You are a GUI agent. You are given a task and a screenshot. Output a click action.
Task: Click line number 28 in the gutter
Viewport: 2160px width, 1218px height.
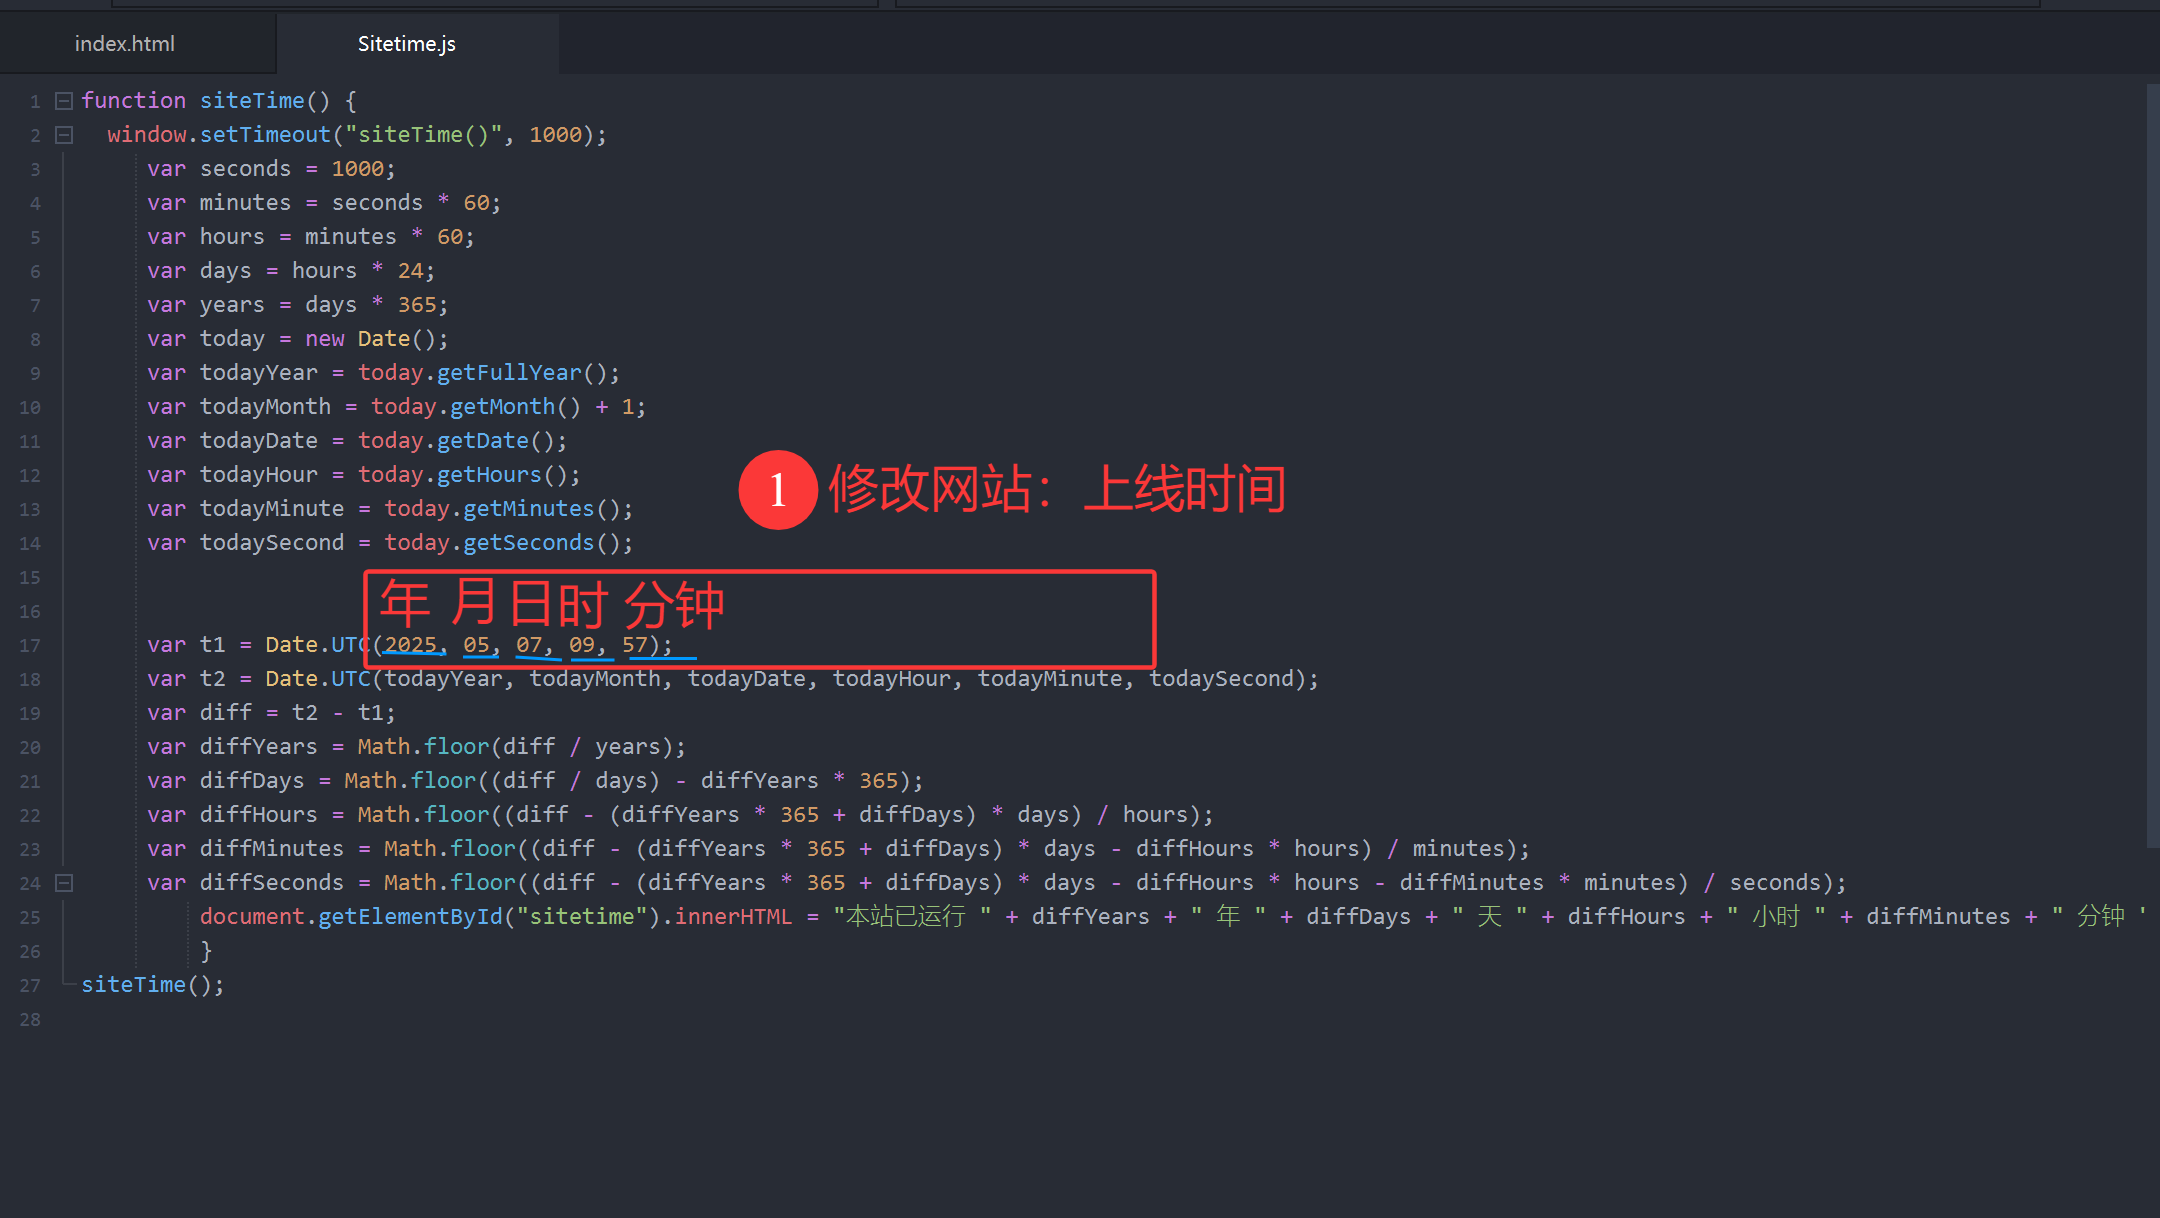point(30,1020)
